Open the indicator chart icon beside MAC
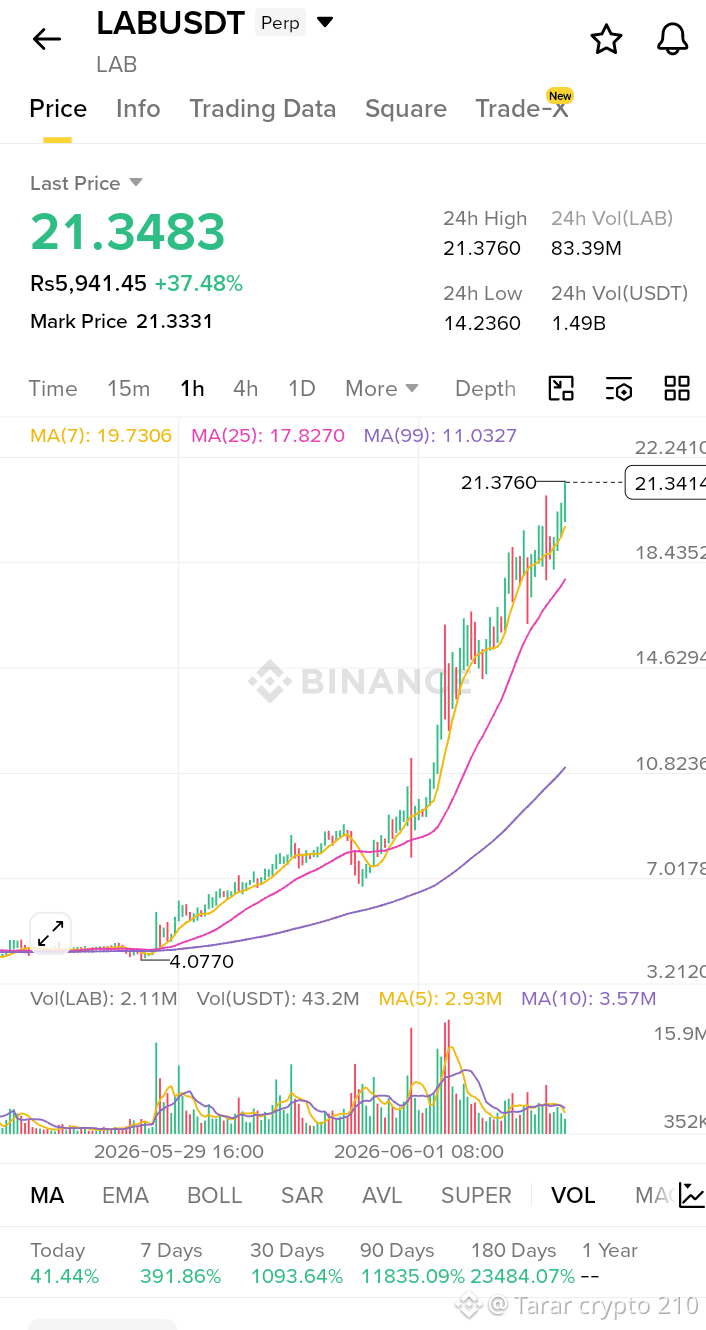Image resolution: width=706 pixels, height=1330 pixels. [691, 1195]
